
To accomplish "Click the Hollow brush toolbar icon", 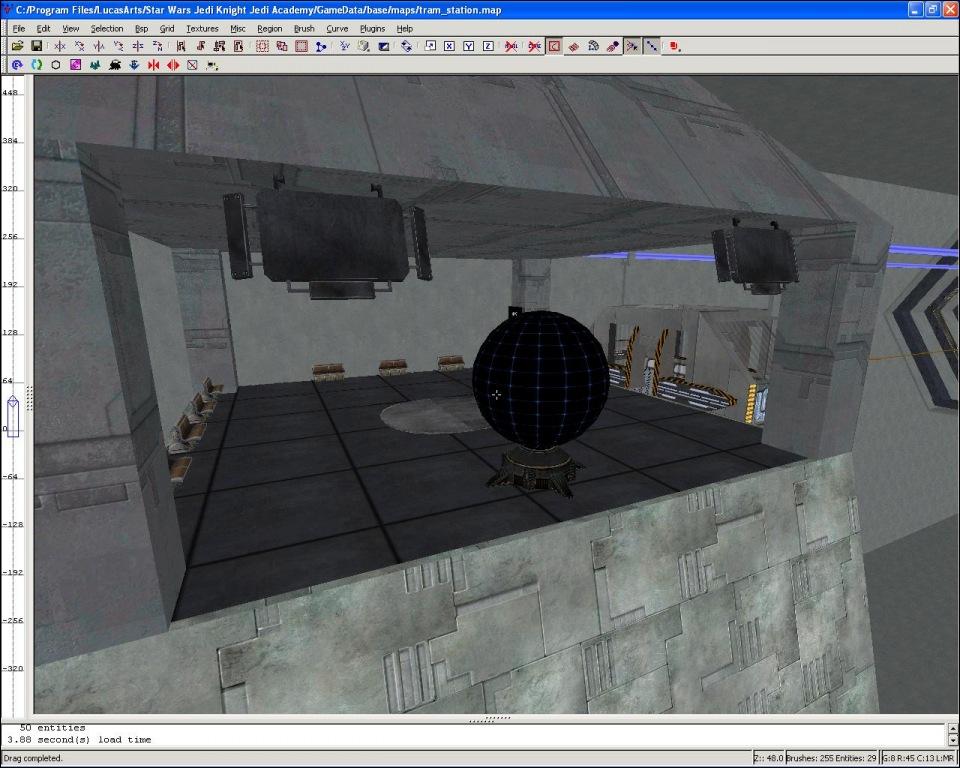I will coord(301,46).
